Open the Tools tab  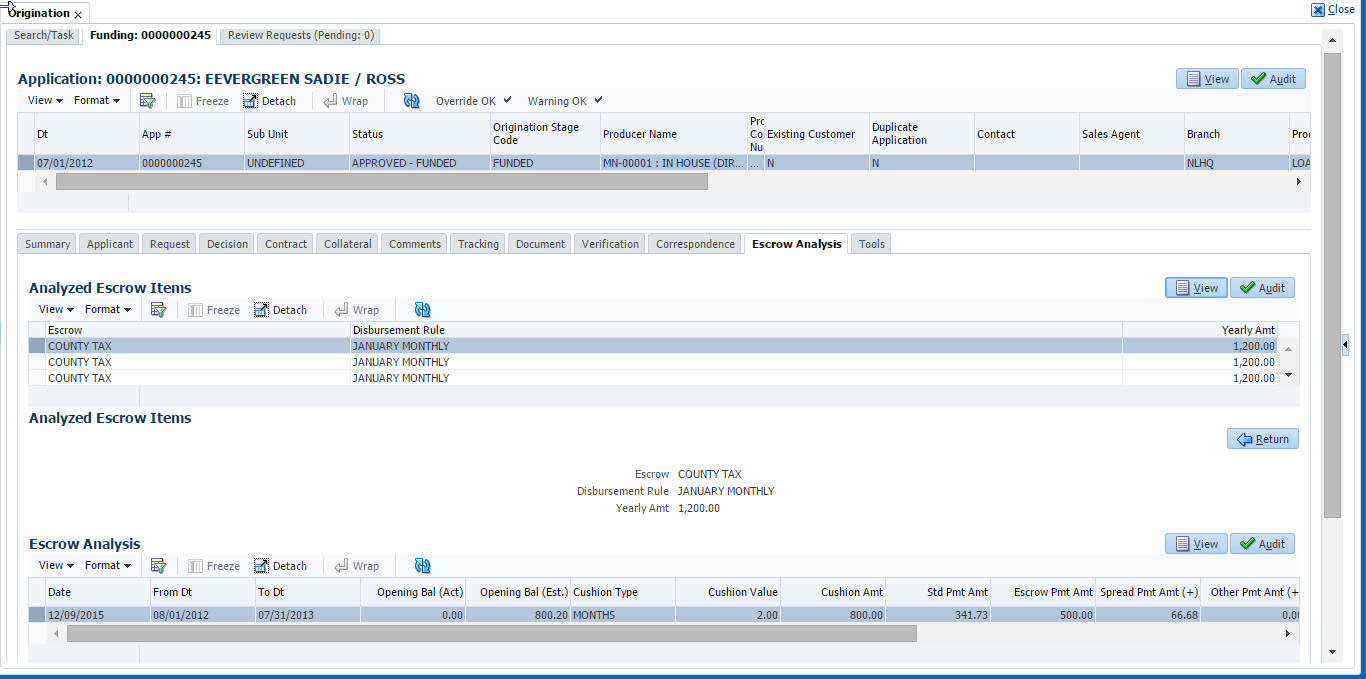pos(871,244)
